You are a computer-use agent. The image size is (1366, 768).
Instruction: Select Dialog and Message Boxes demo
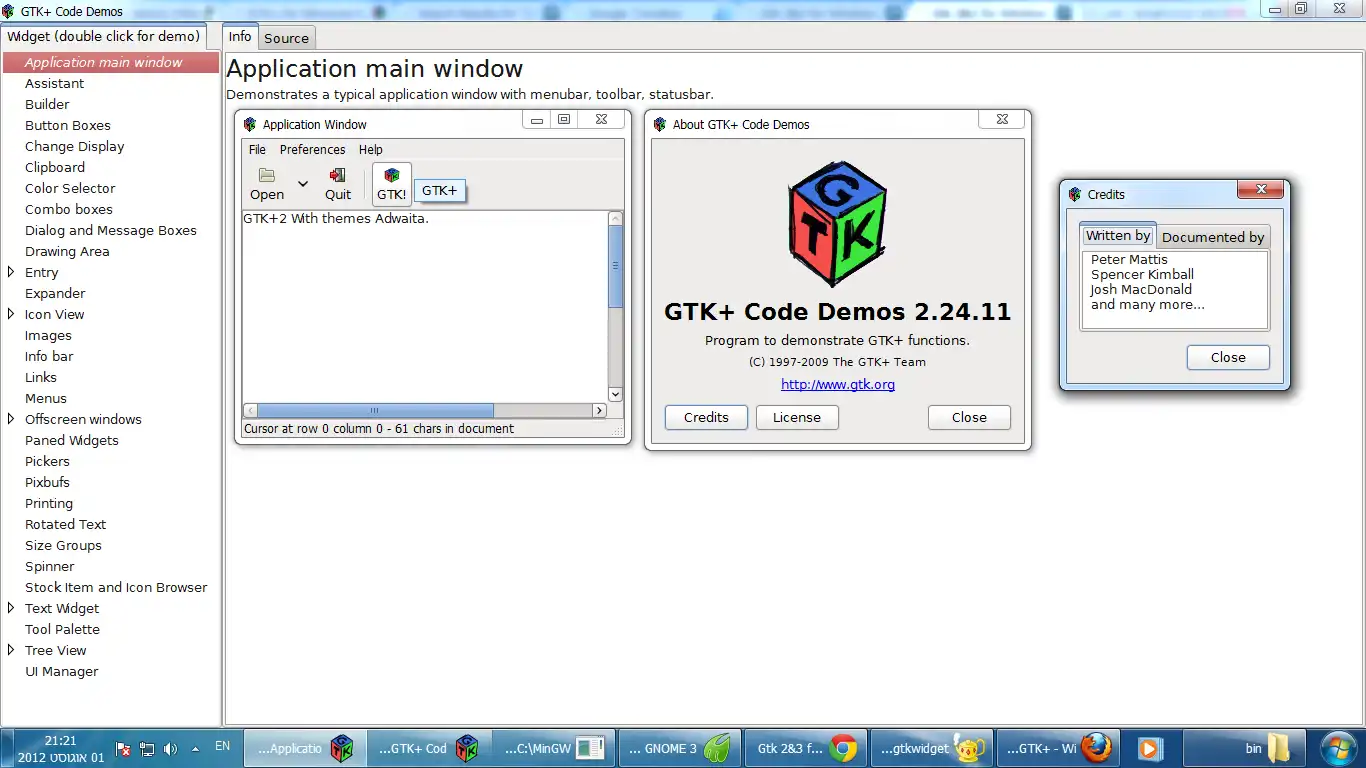pyautogui.click(x=111, y=230)
